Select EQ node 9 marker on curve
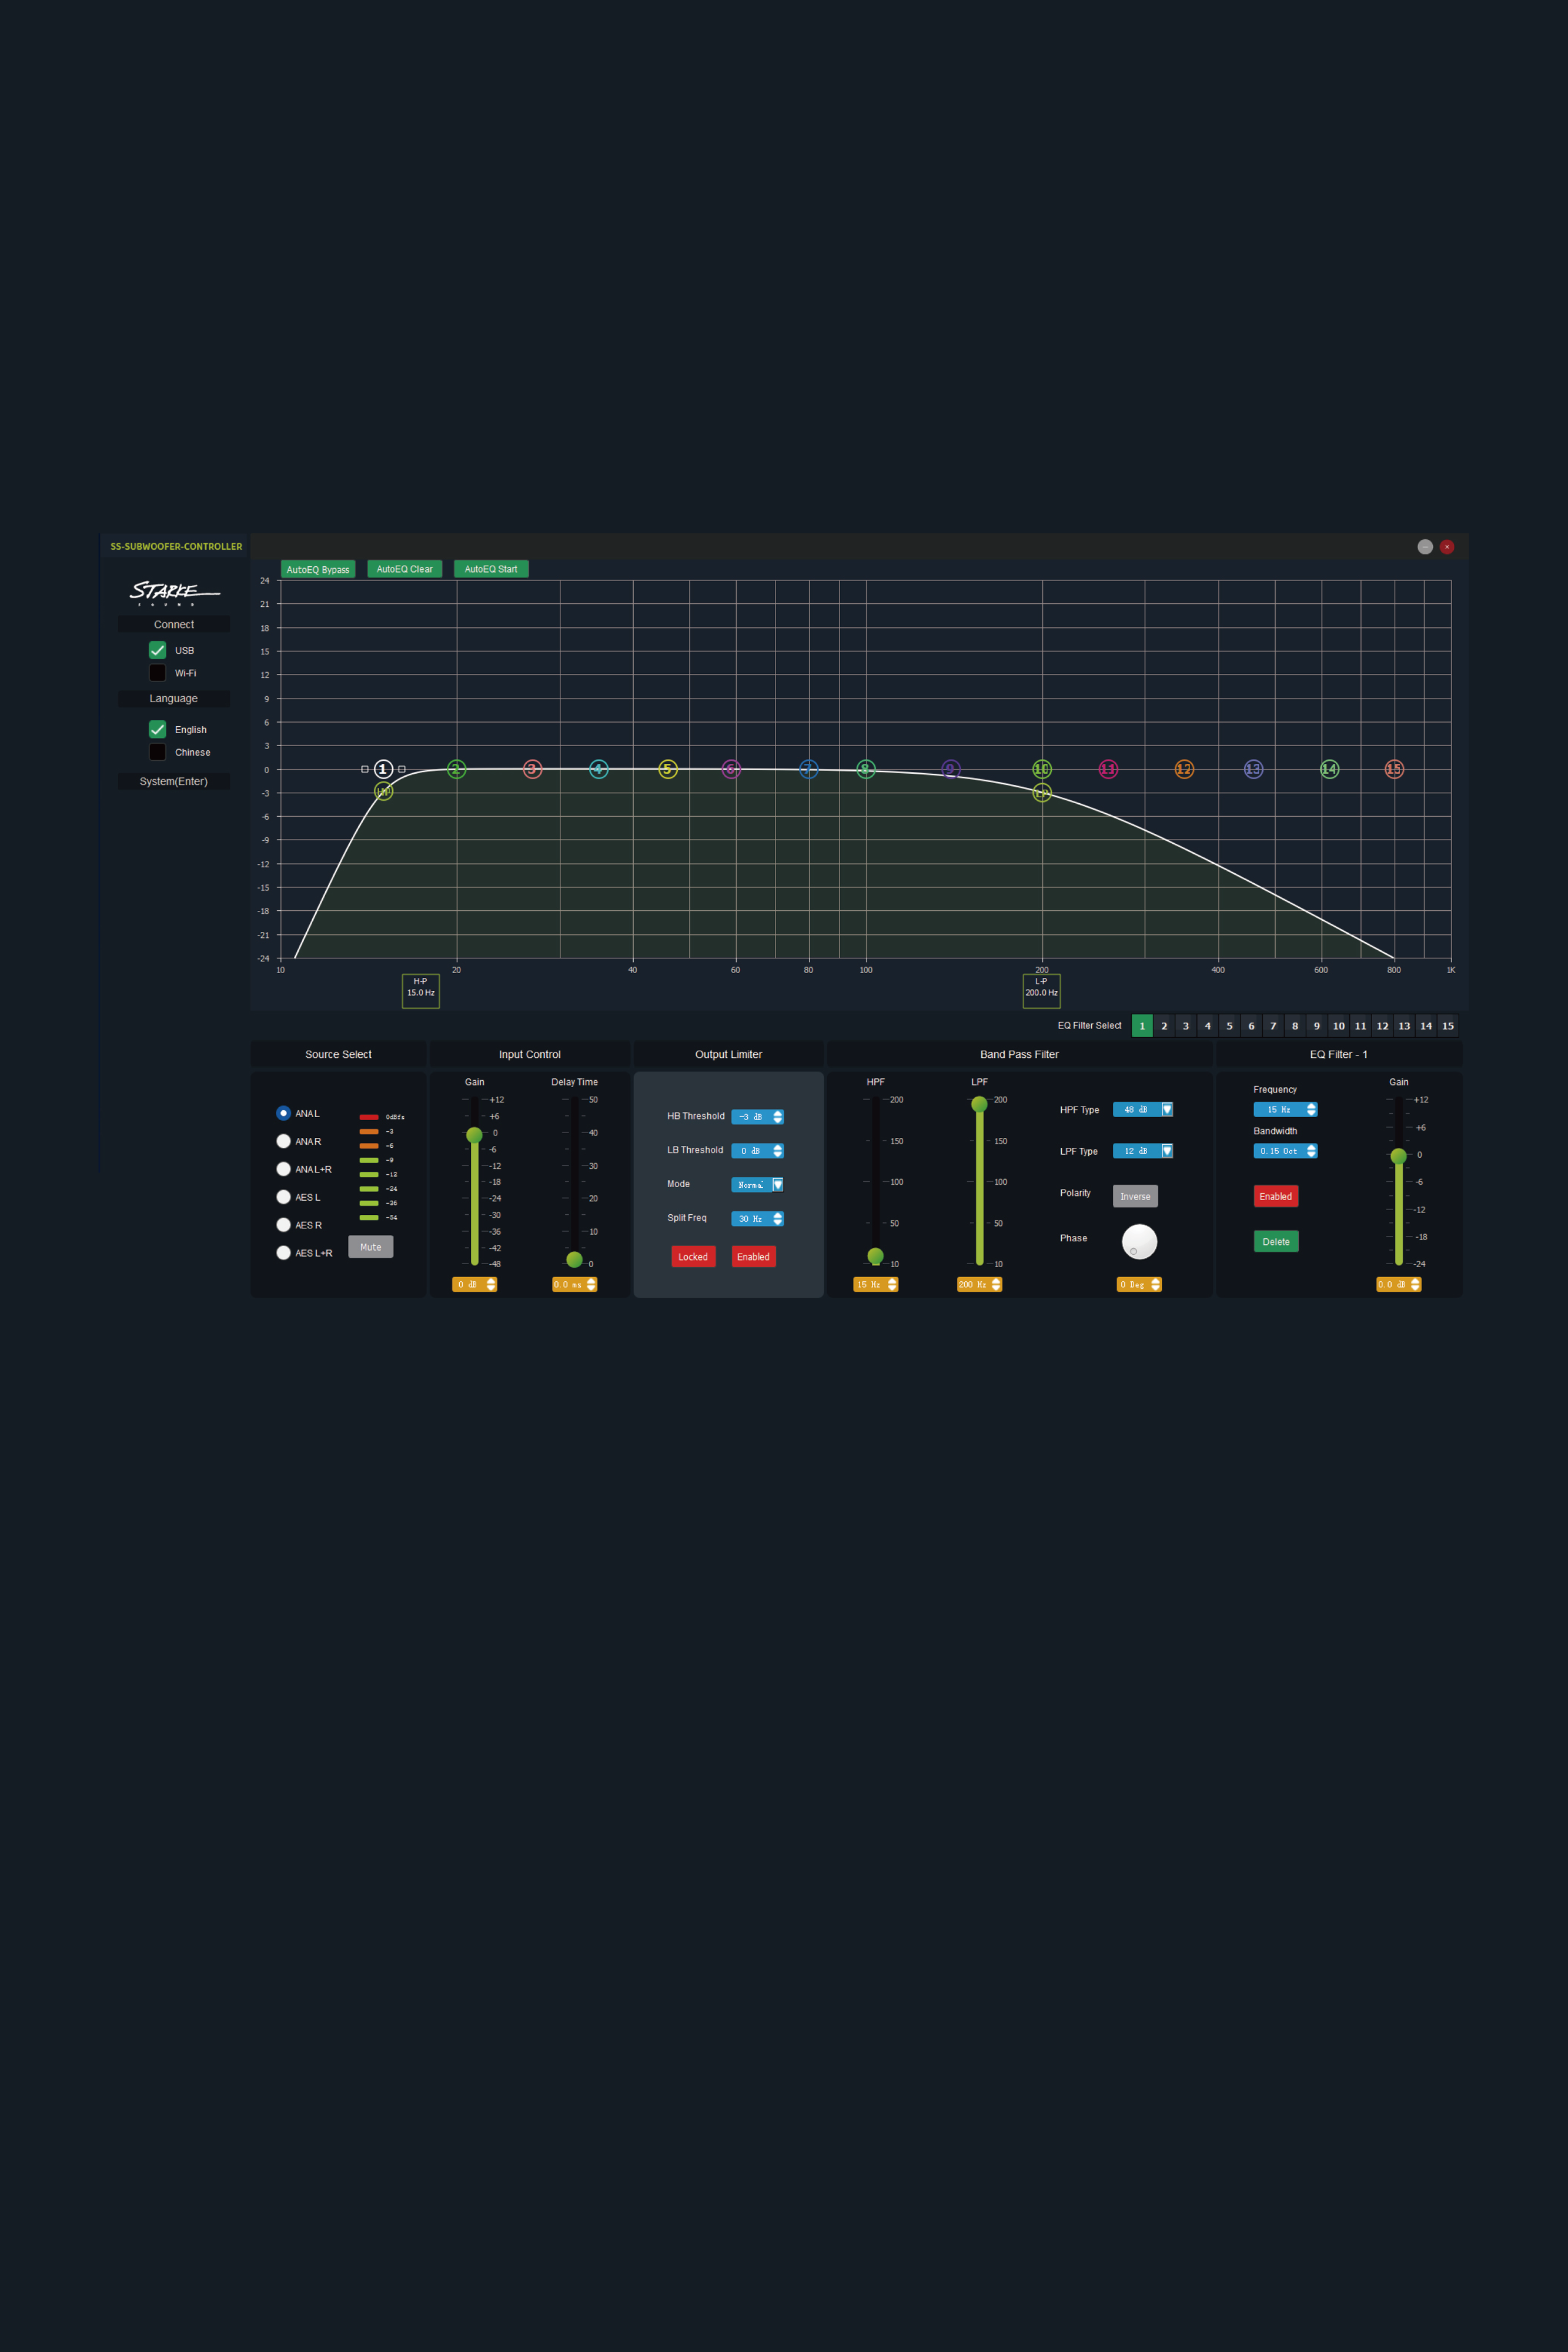Image resolution: width=1568 pixels, height=2352 pixels. click(951, 769)
